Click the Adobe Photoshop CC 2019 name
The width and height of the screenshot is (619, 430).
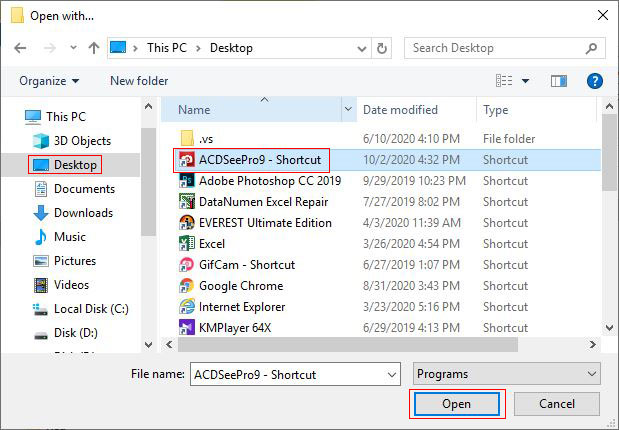pyautogui.click(x=270, y=181)
